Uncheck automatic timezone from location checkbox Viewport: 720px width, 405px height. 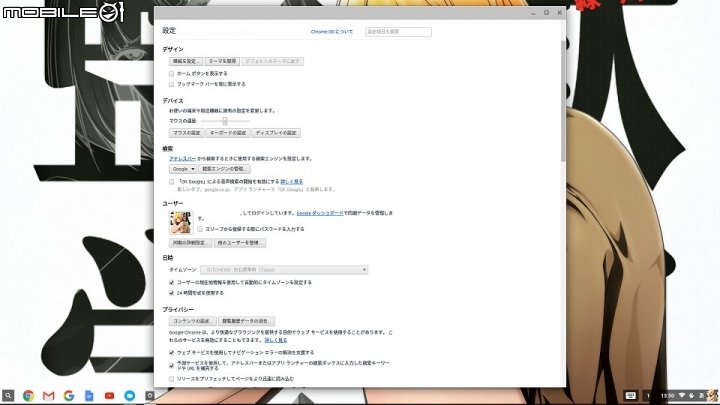tap(171, 282)
